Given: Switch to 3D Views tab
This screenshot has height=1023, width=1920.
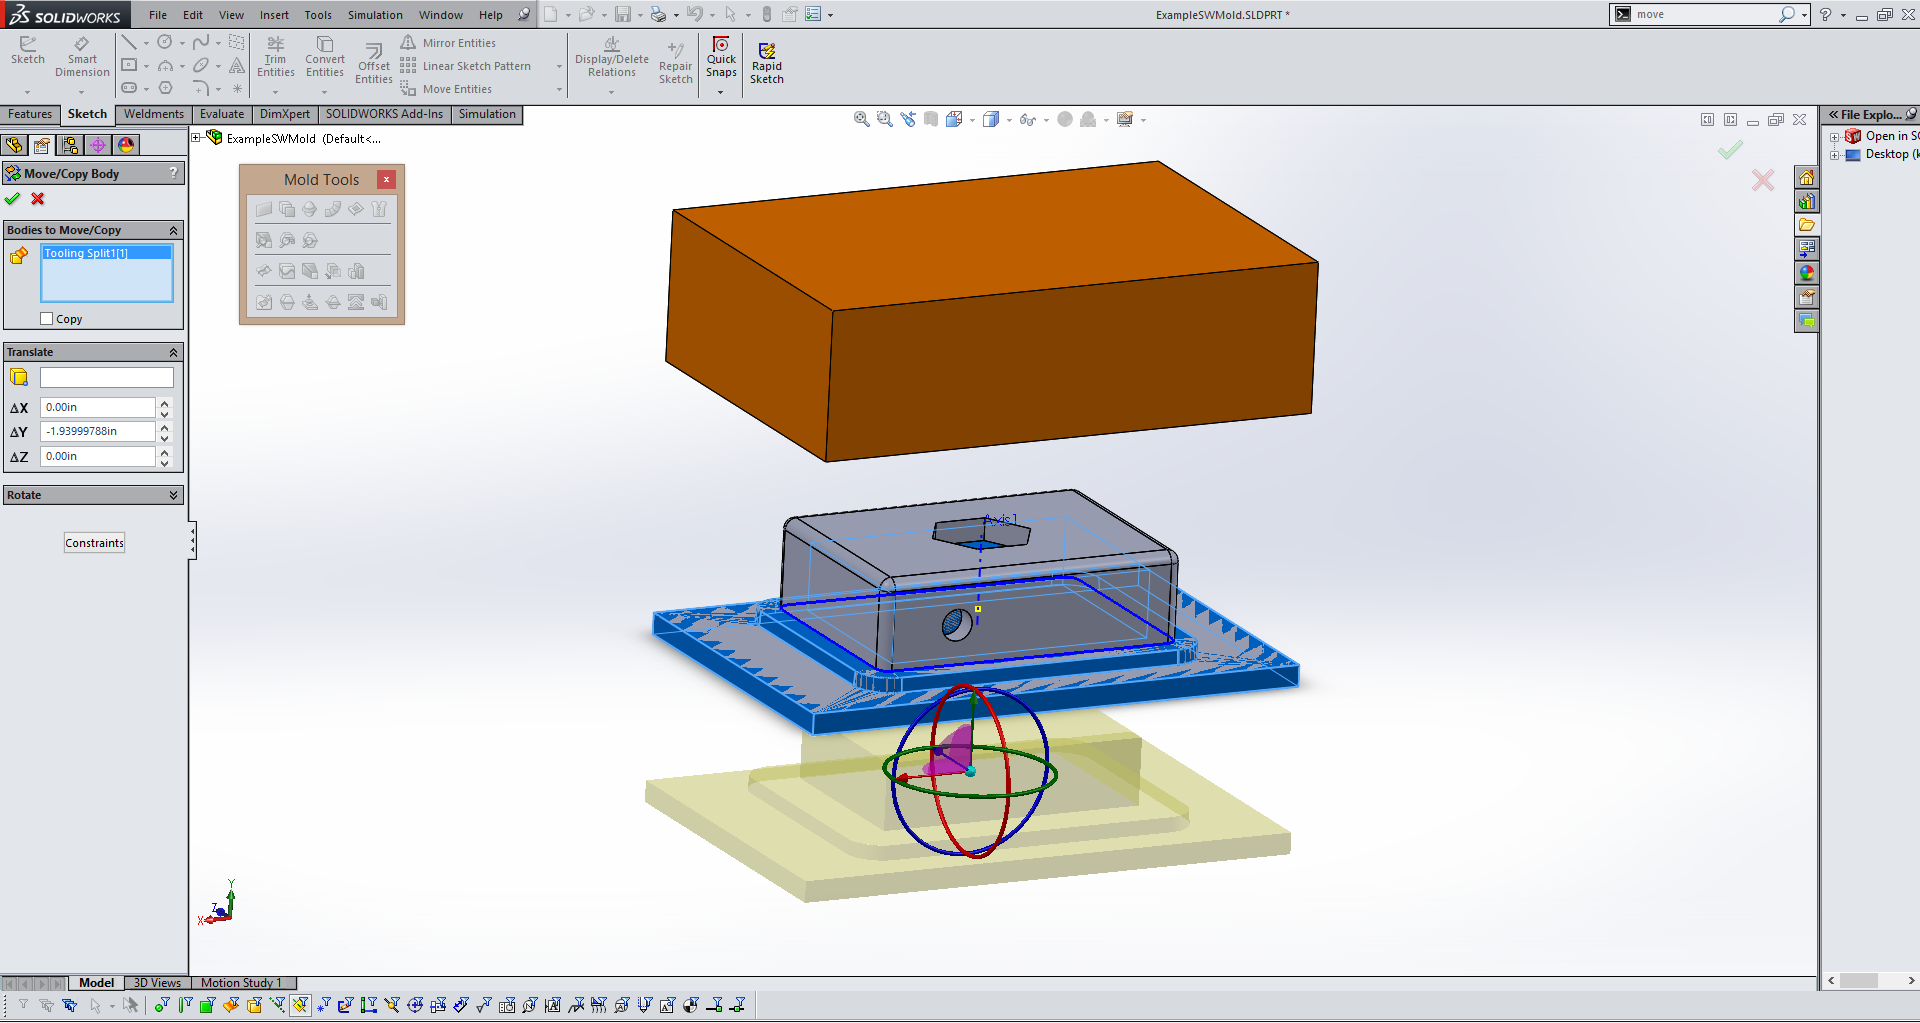Looking at the screenshot, I should click(x=157, y=983).
